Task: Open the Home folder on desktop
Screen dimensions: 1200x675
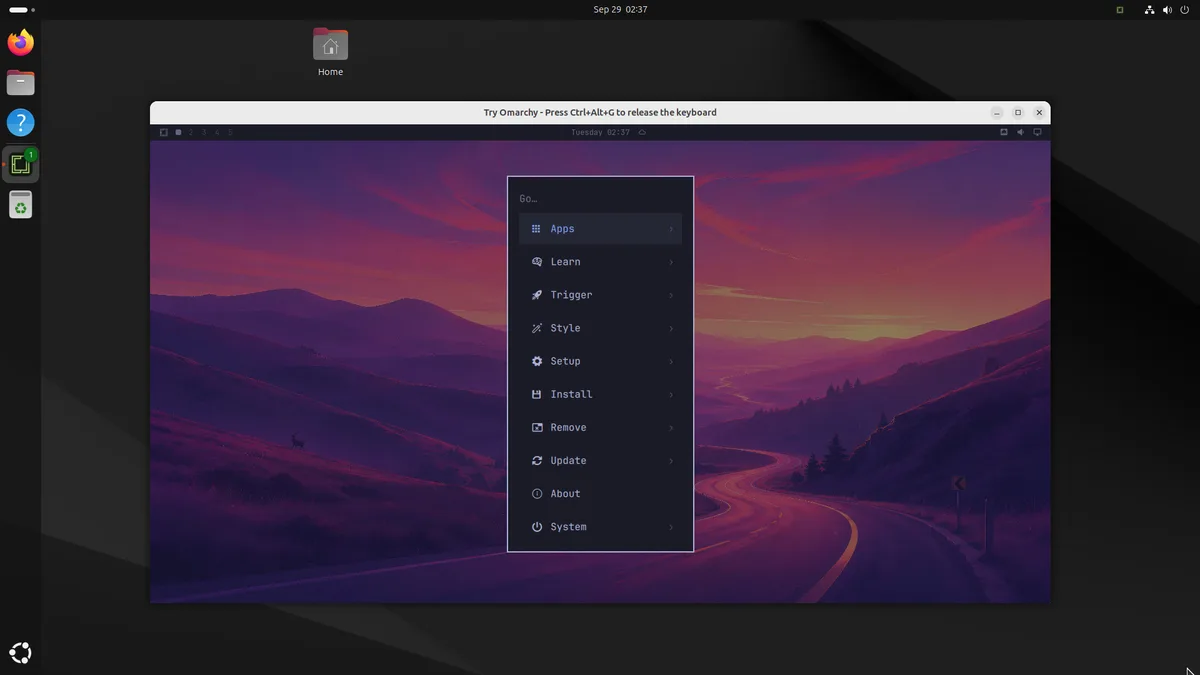Action: pos(330,53)
